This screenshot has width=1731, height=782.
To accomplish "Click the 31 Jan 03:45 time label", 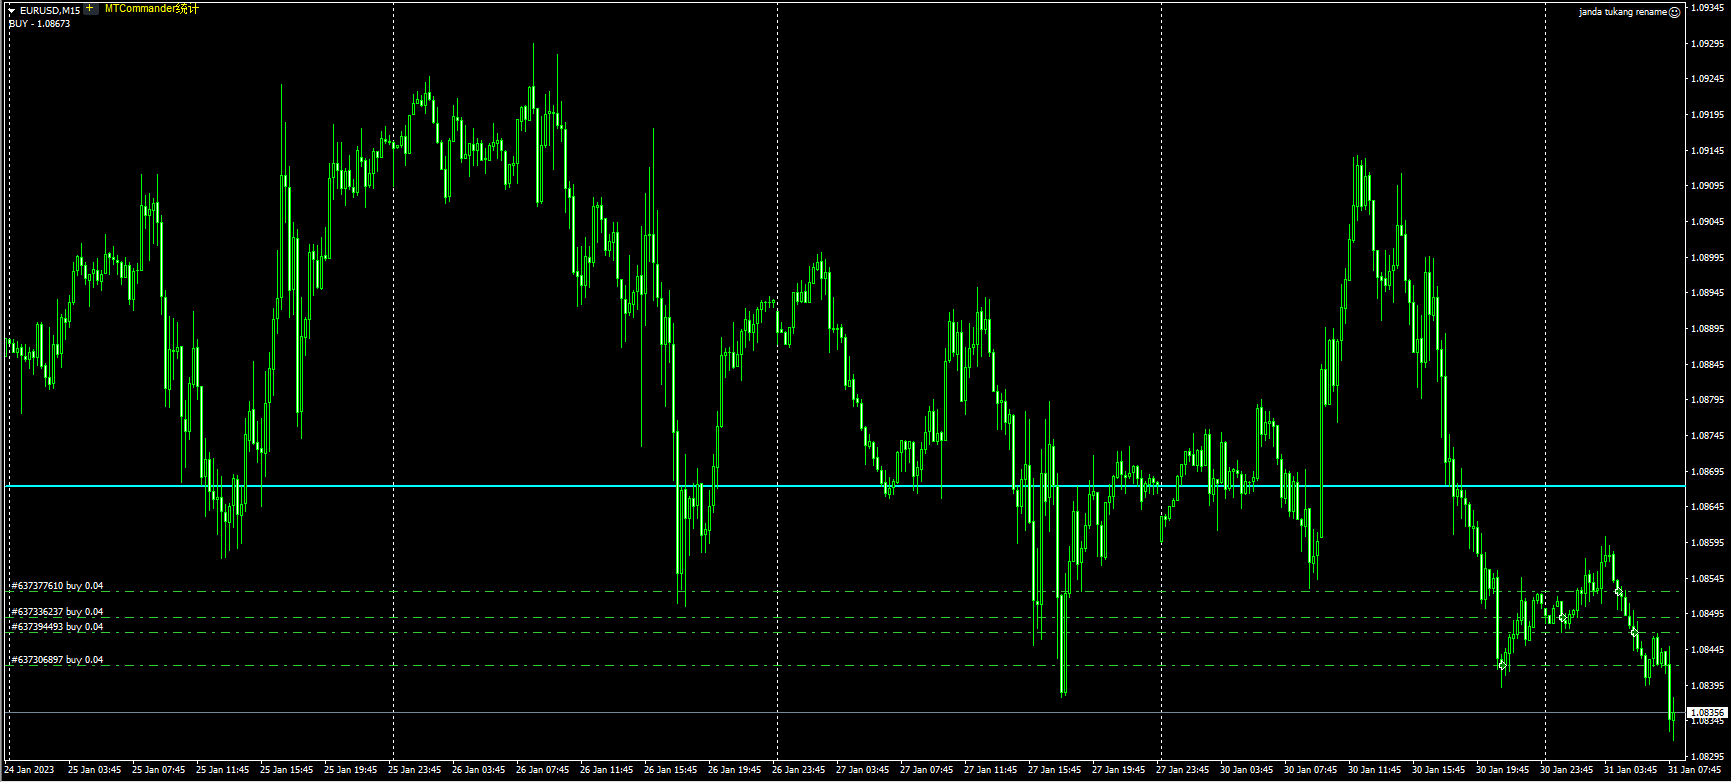I will click(1632, 771).
